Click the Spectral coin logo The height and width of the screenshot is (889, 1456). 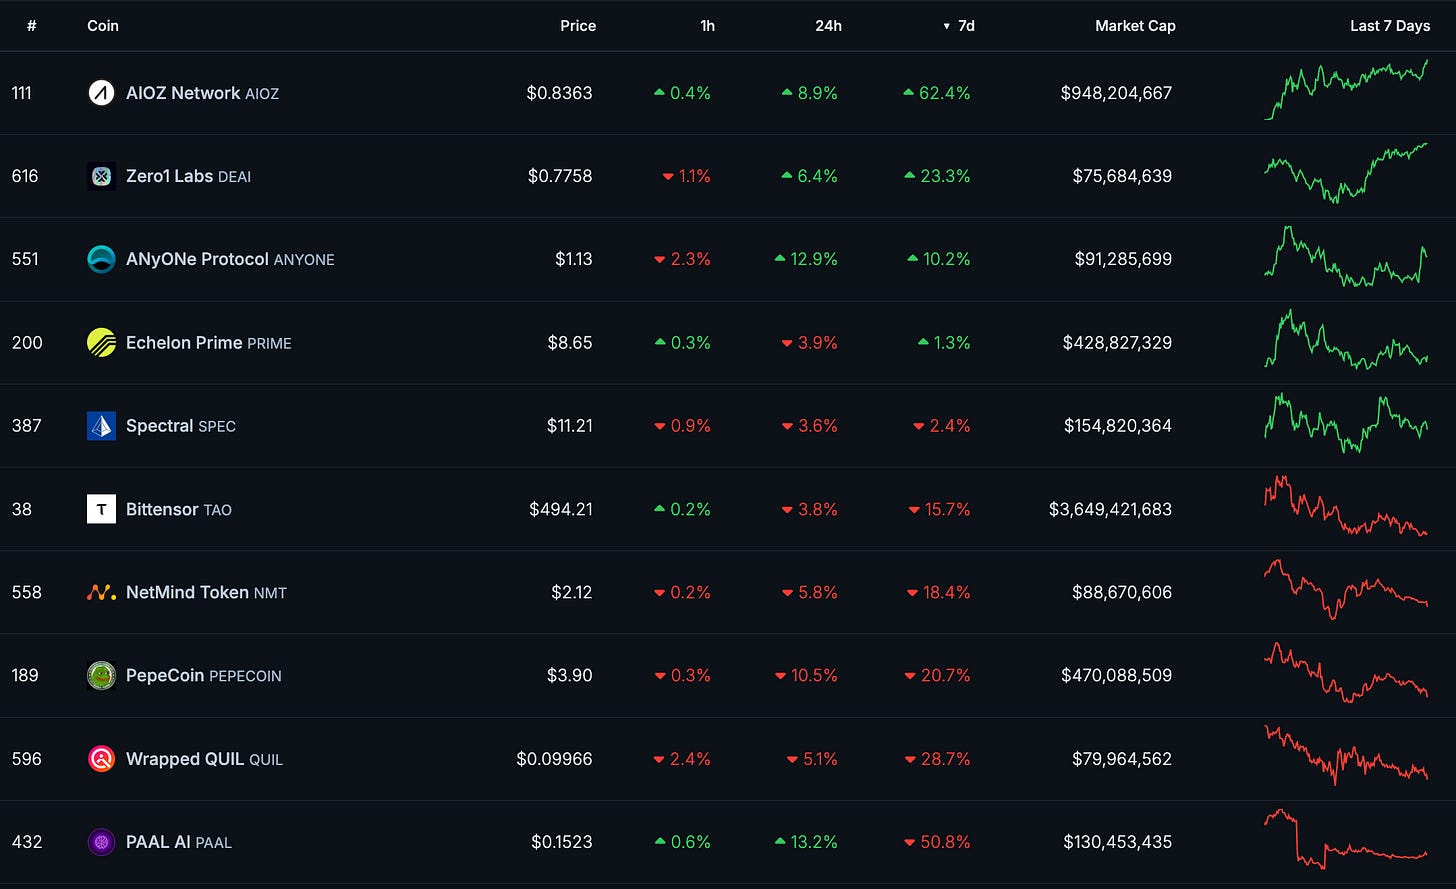pyautogui.click(x=101, y=426)
